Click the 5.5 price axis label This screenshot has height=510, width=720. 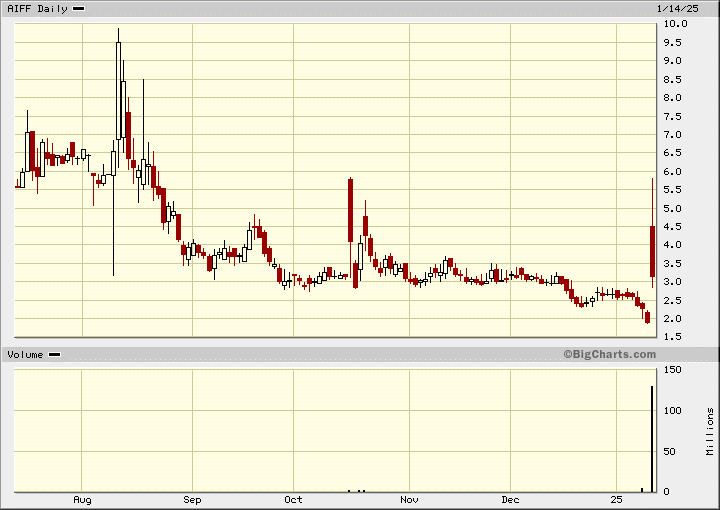click(672, 190)
